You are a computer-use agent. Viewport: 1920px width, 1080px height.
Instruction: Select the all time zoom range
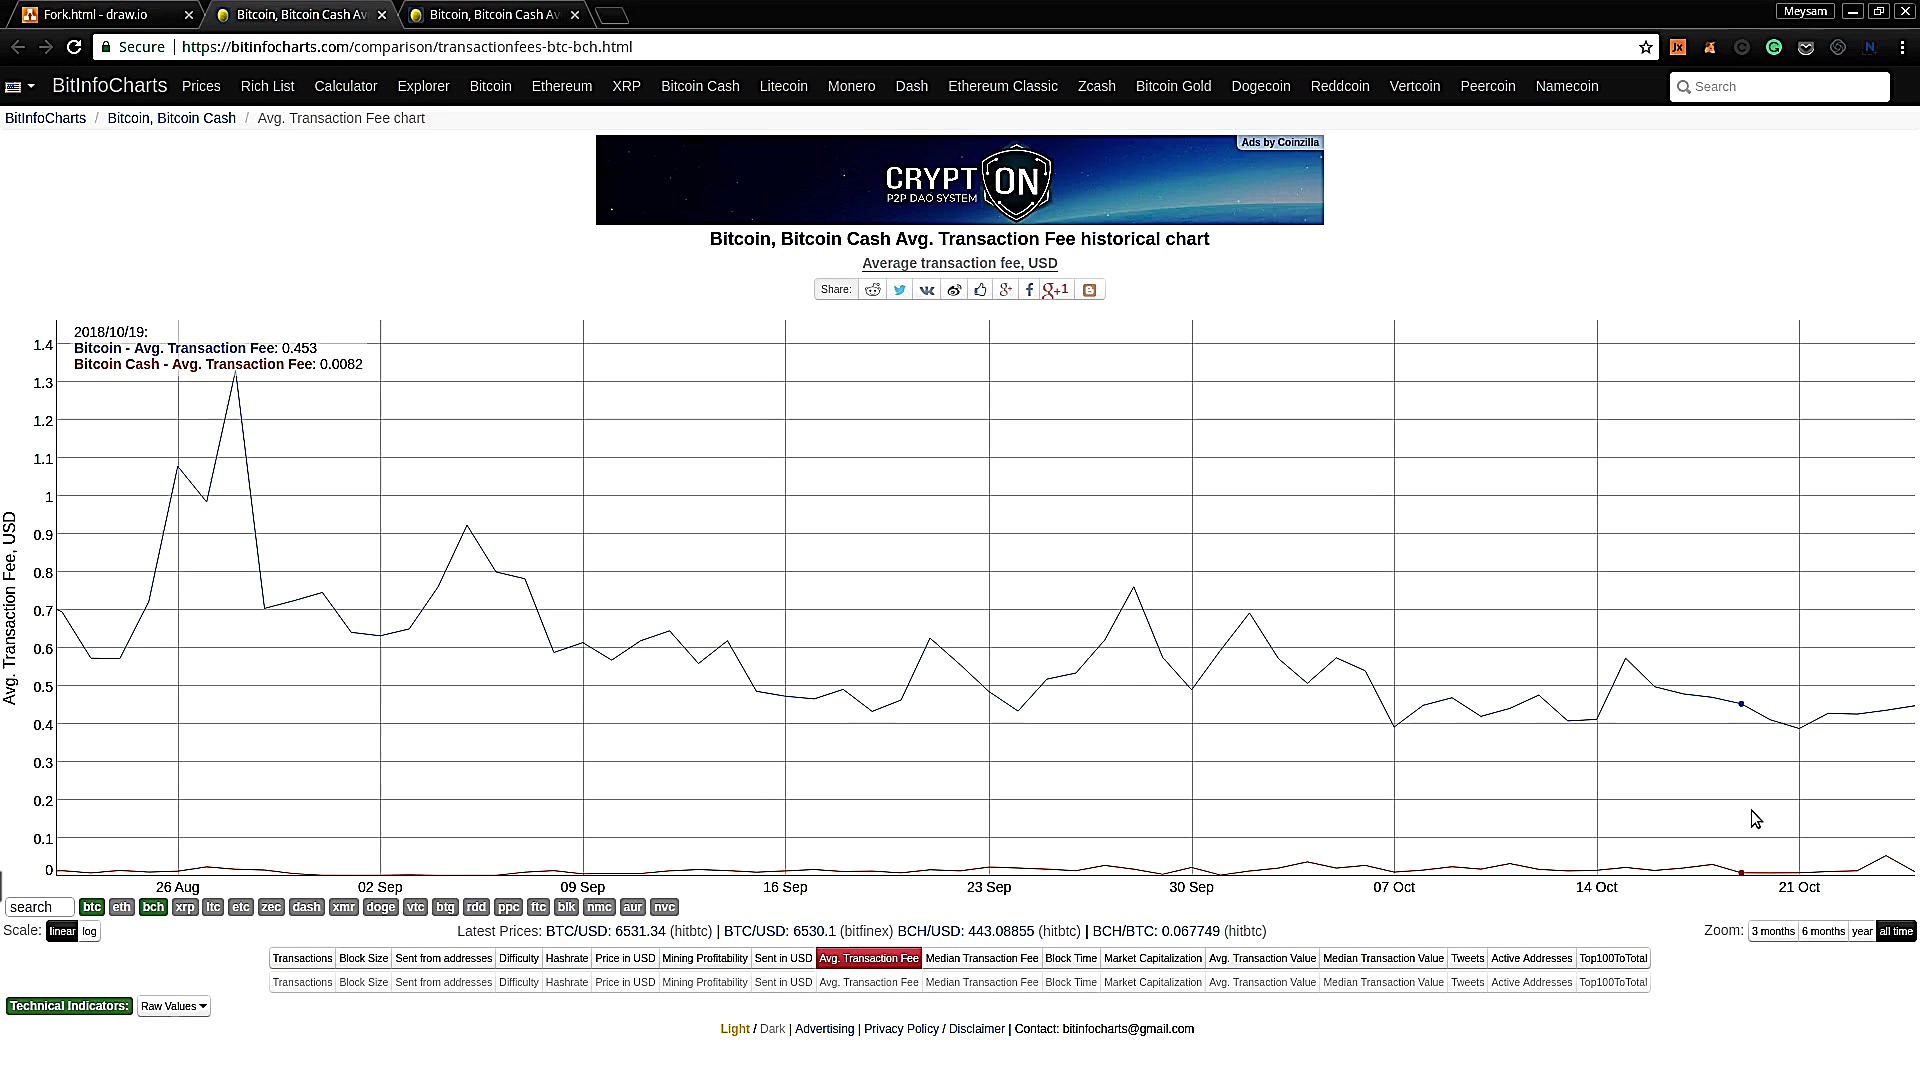(x=1896, y=932)
